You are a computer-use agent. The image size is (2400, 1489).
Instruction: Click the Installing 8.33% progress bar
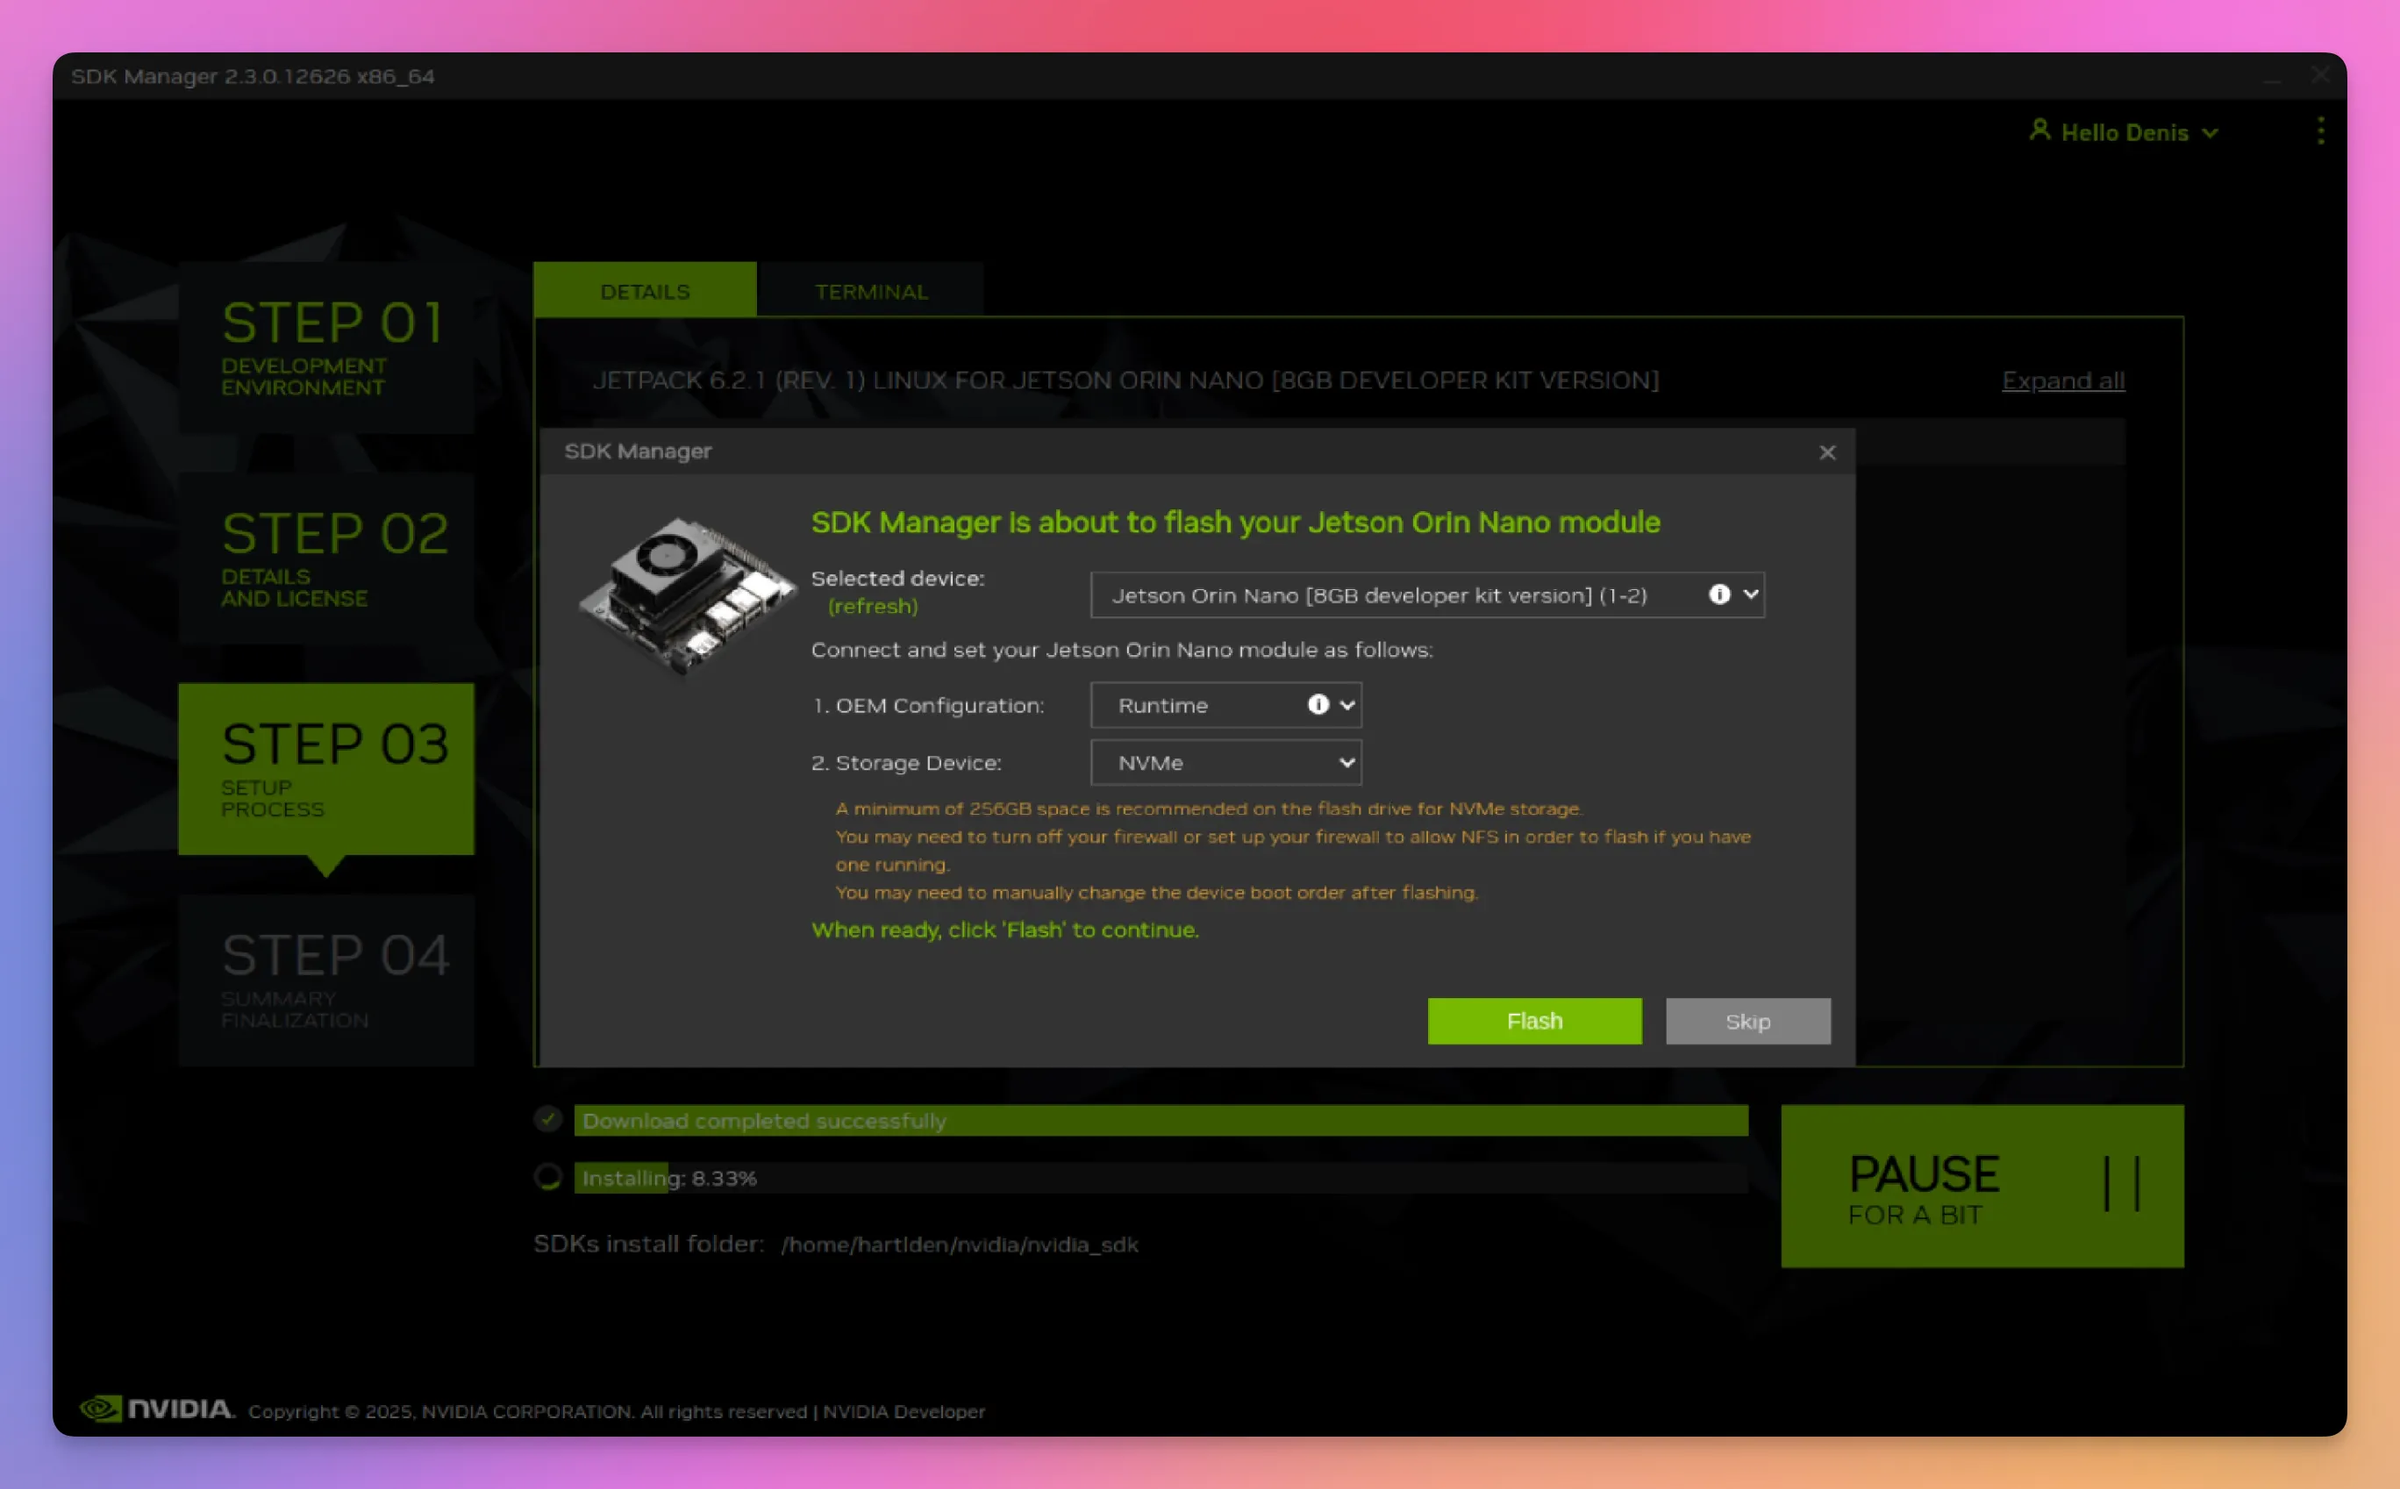1161,1178
